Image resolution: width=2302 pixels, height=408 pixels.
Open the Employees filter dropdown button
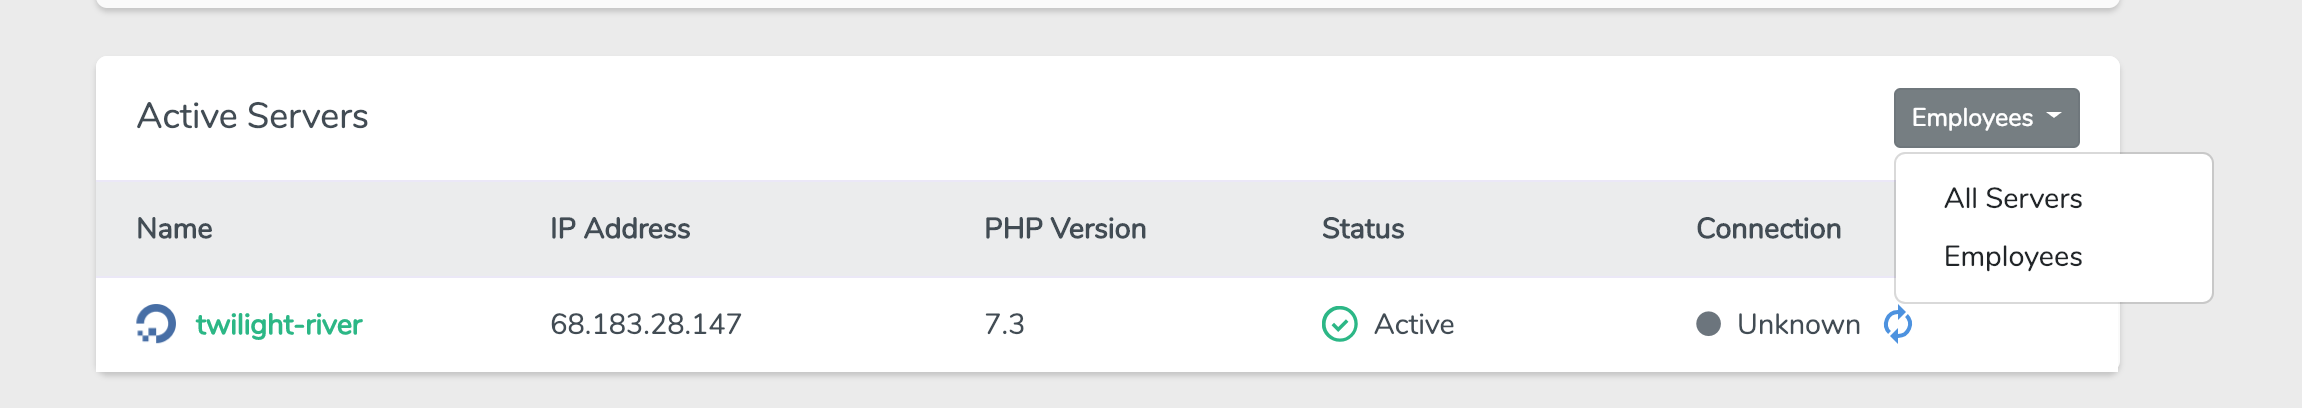1986,118
